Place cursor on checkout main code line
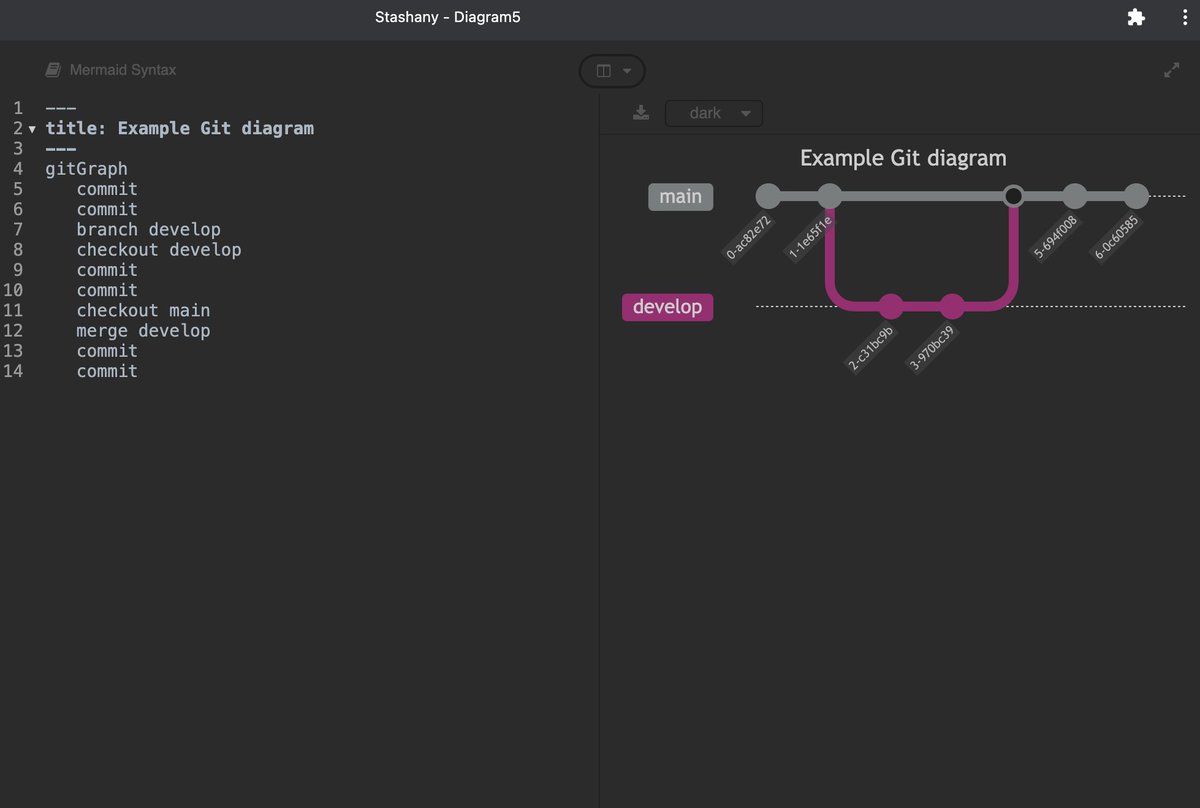This screenshot has width=1200, height=808. (x=143, y=310)
